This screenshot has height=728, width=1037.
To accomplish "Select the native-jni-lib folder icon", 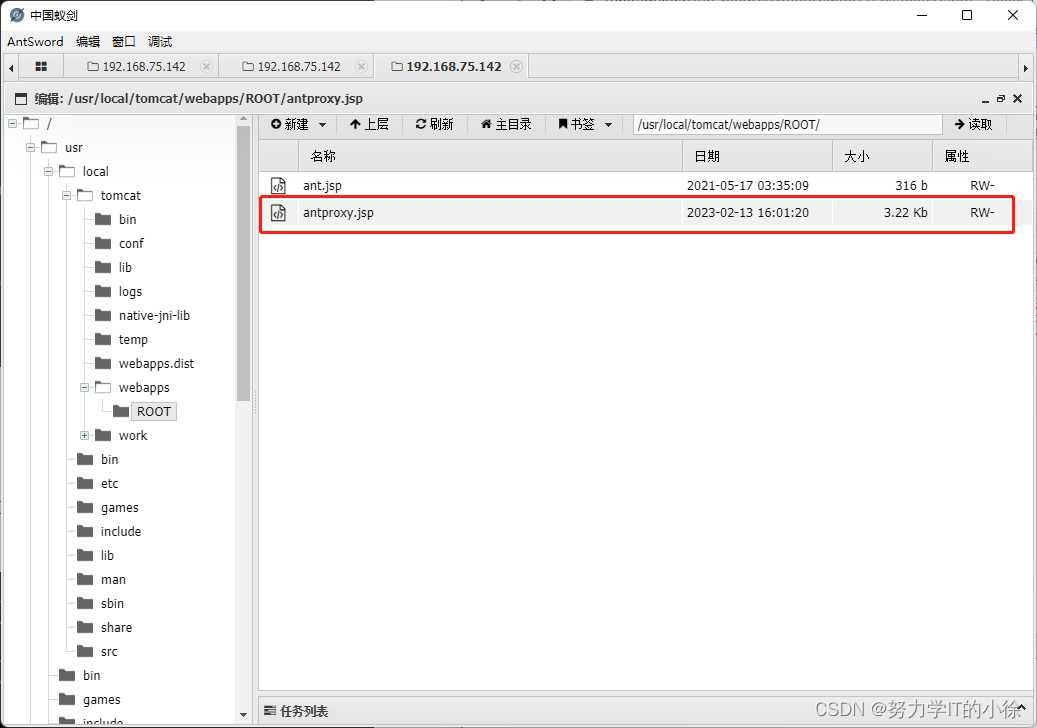I will [103, 315].
